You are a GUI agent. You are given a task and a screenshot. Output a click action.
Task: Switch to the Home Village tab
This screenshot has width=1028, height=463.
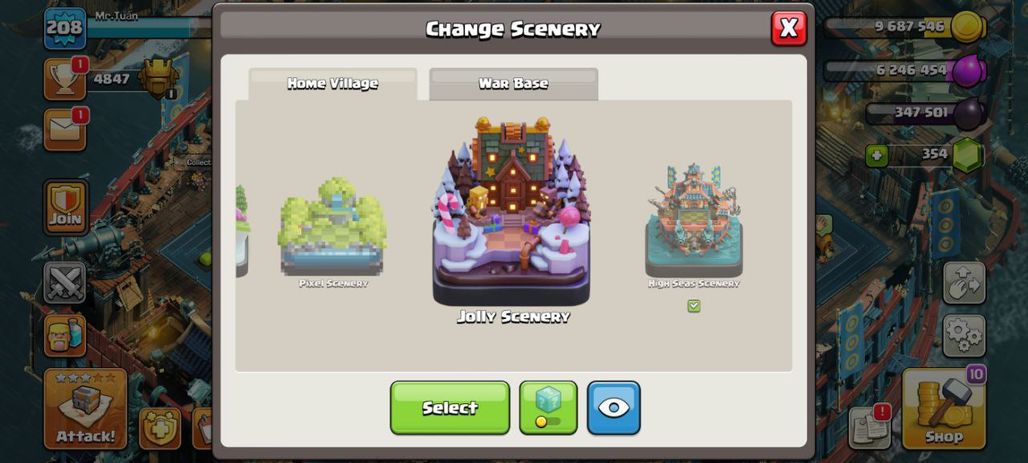coord(332,84)
